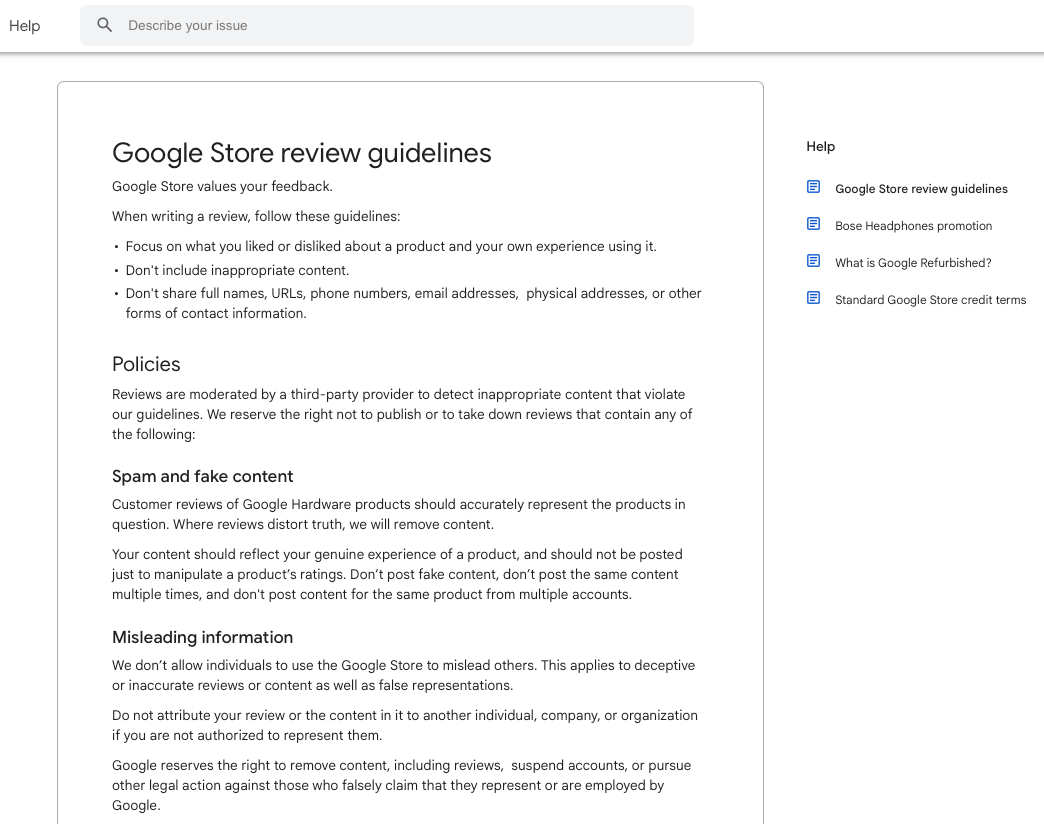Viewport: 1044px width, 824px height.
Task: Click the article icon beside Bose Headphones promotion
Action: (813, 224)
